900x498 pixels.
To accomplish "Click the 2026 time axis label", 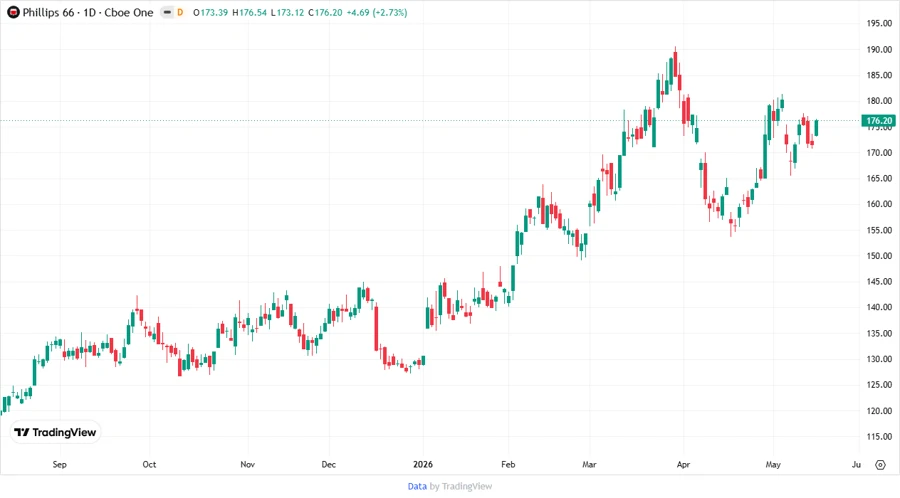I will point(423,464).
